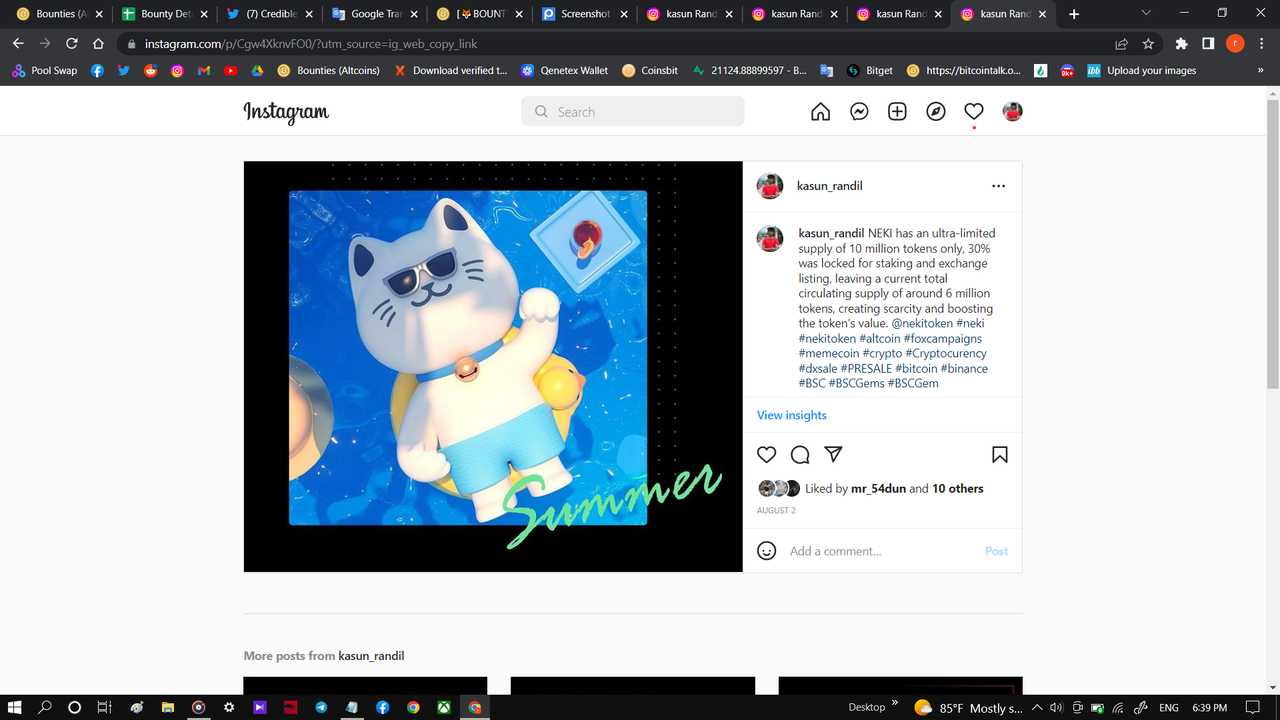The width and height of the screenshot is (1280, 720).
Task: Share post via paper plane icon
Action: pyautogui.click(x=833, y=455)
